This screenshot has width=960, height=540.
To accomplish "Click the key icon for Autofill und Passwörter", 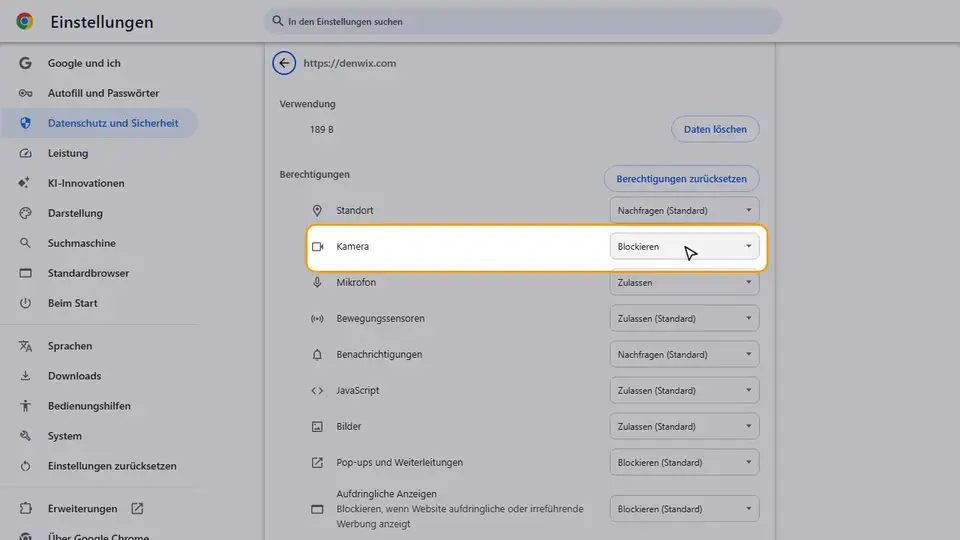I will click(x=25, y=93).
